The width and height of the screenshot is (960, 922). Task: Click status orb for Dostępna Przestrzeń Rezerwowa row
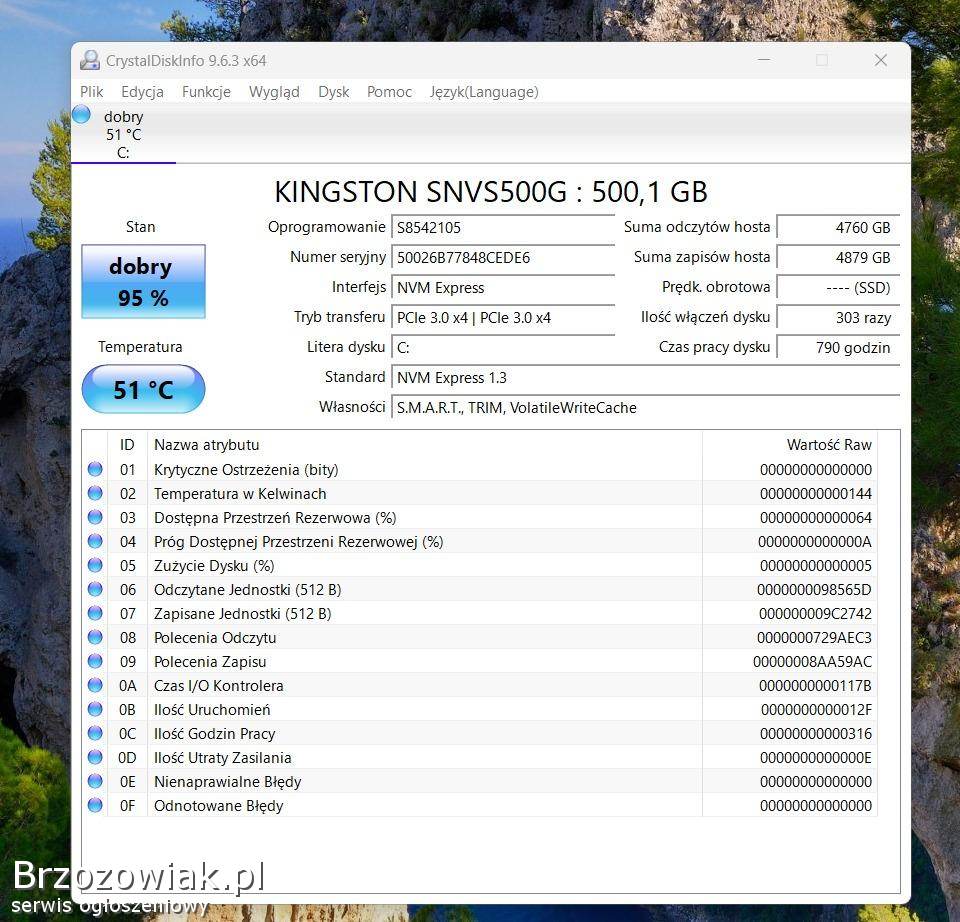(95, 517)
